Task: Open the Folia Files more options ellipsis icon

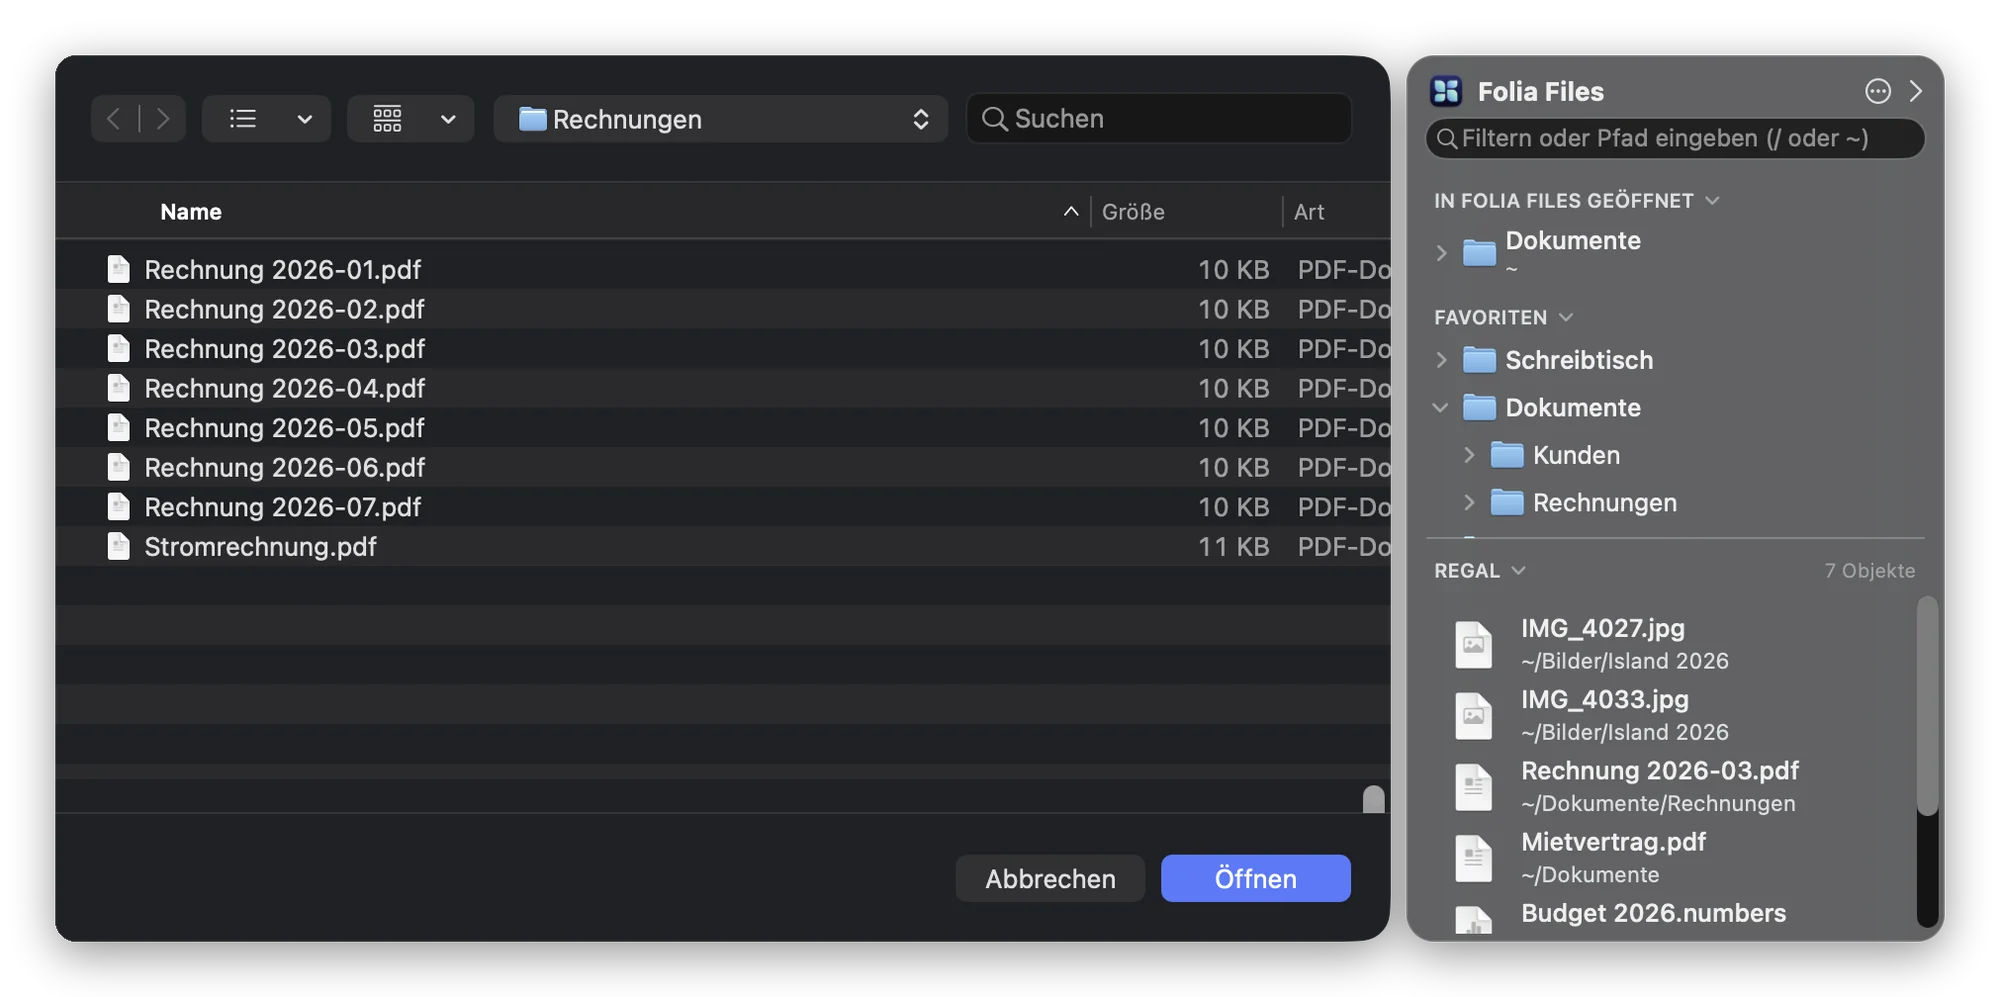Action: pyautogui.click(x=1877, y=91)
